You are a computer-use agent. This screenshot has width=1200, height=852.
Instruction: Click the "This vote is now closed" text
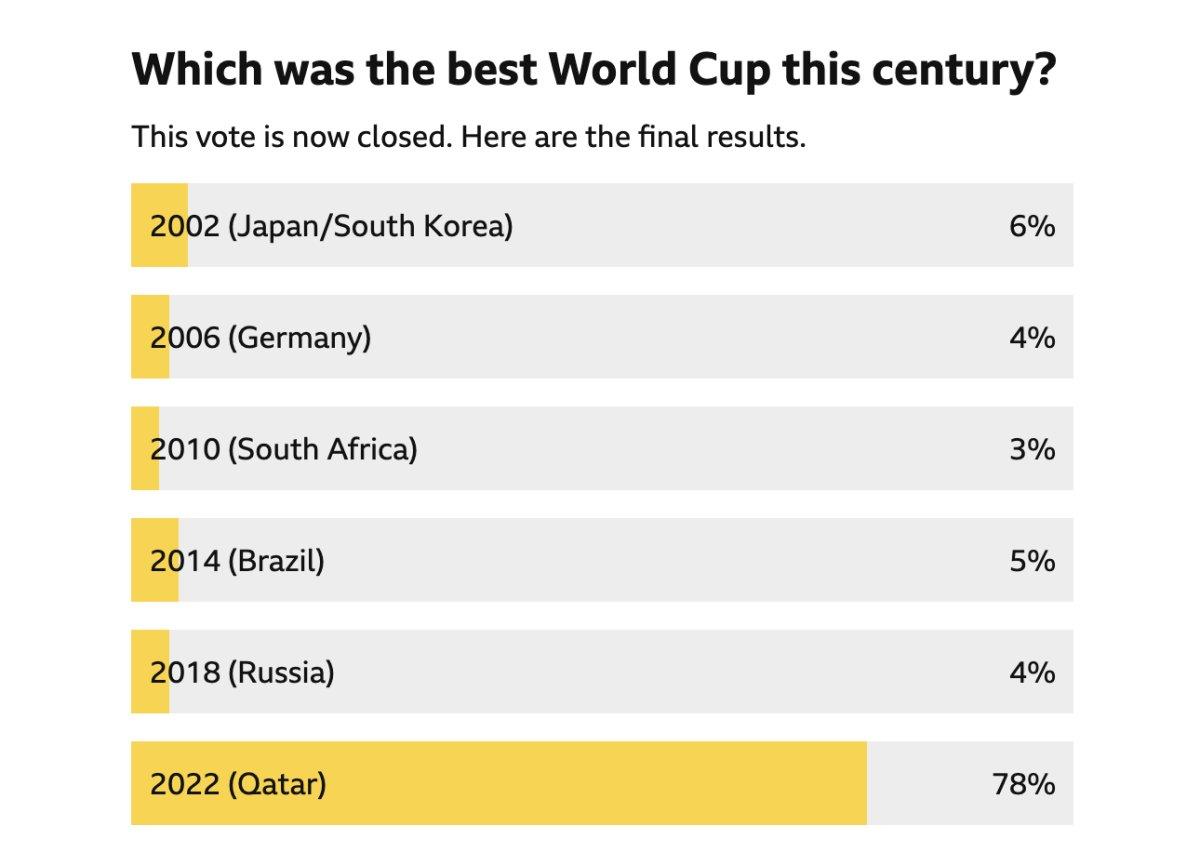coord(468,136)
